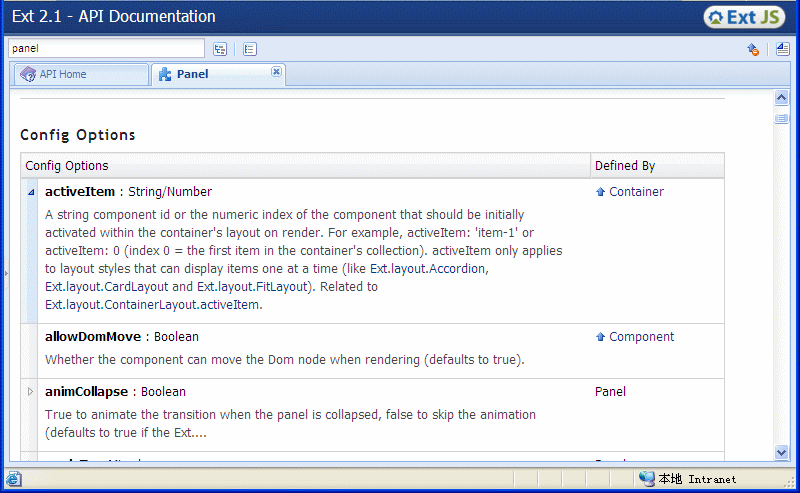Expand the animCollapse config row

click(31, 391)
